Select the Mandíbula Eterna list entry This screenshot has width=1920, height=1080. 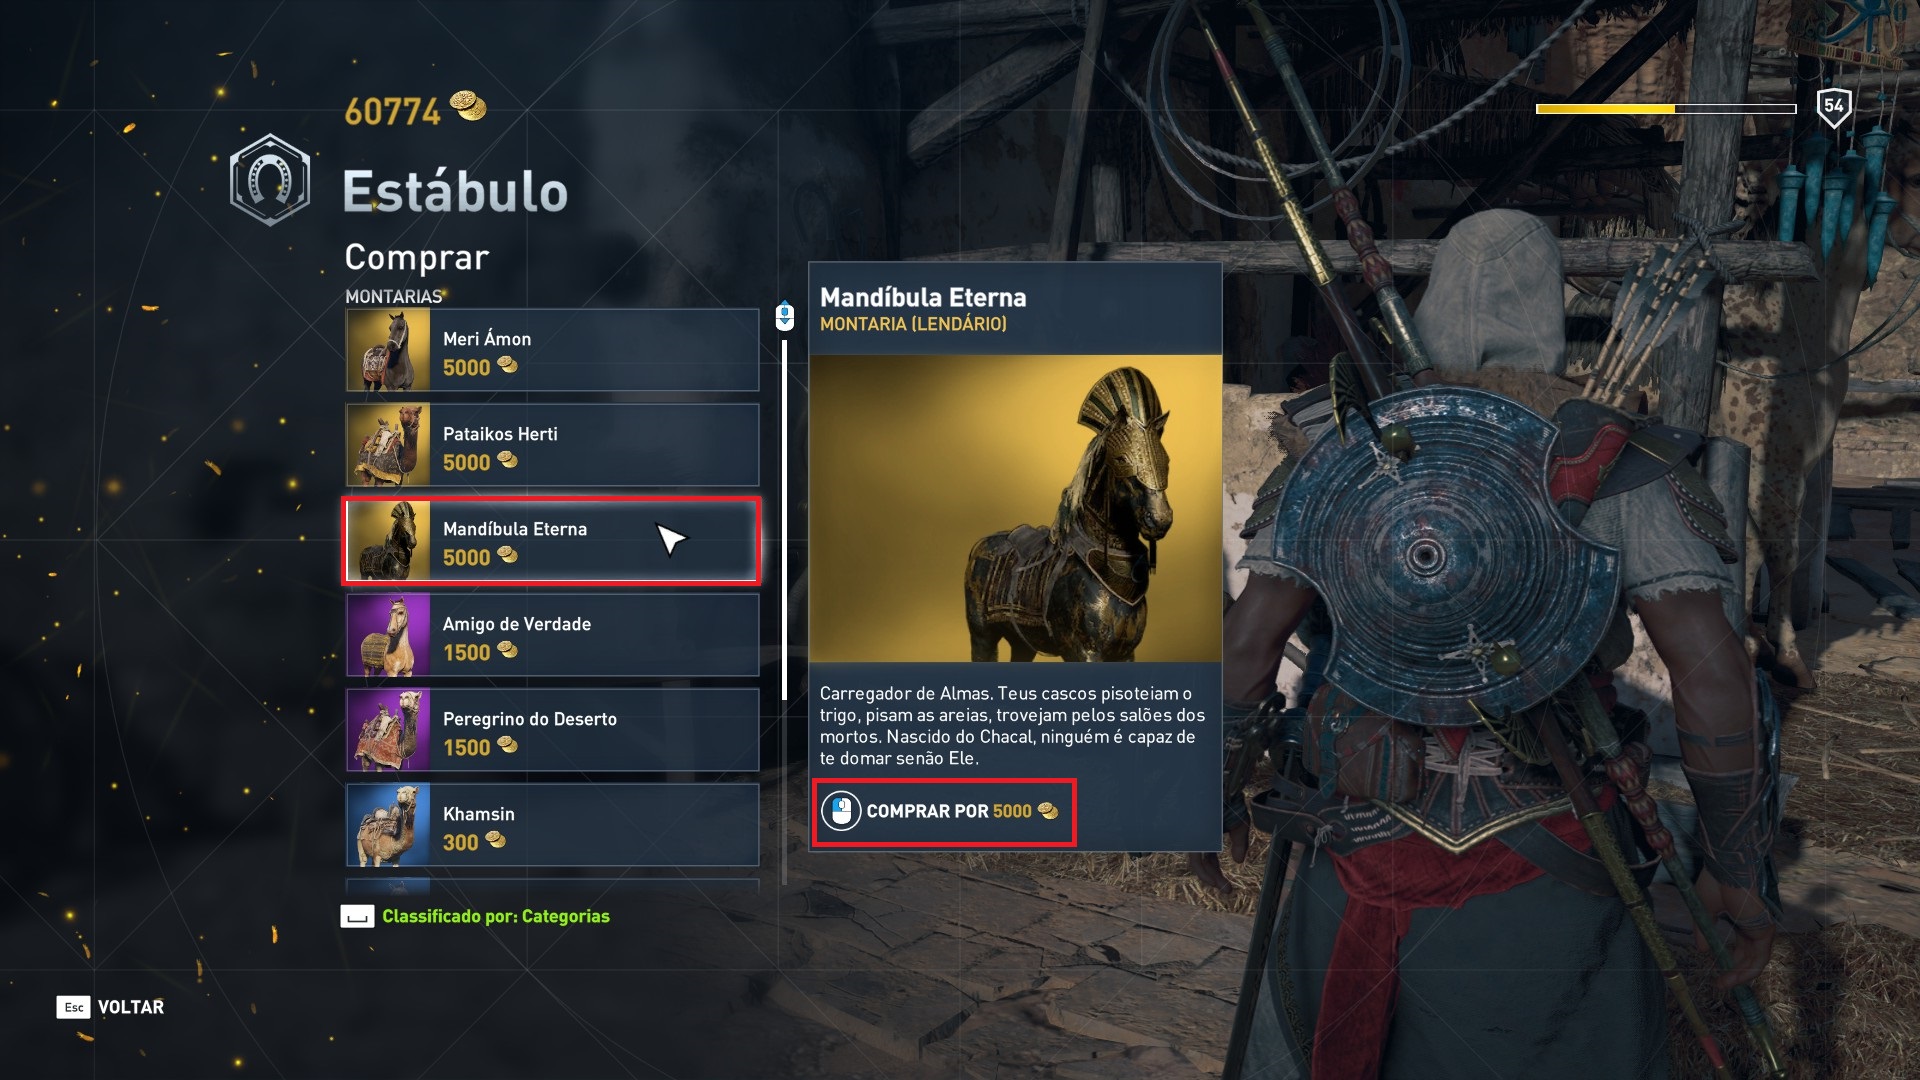point(552,540)
